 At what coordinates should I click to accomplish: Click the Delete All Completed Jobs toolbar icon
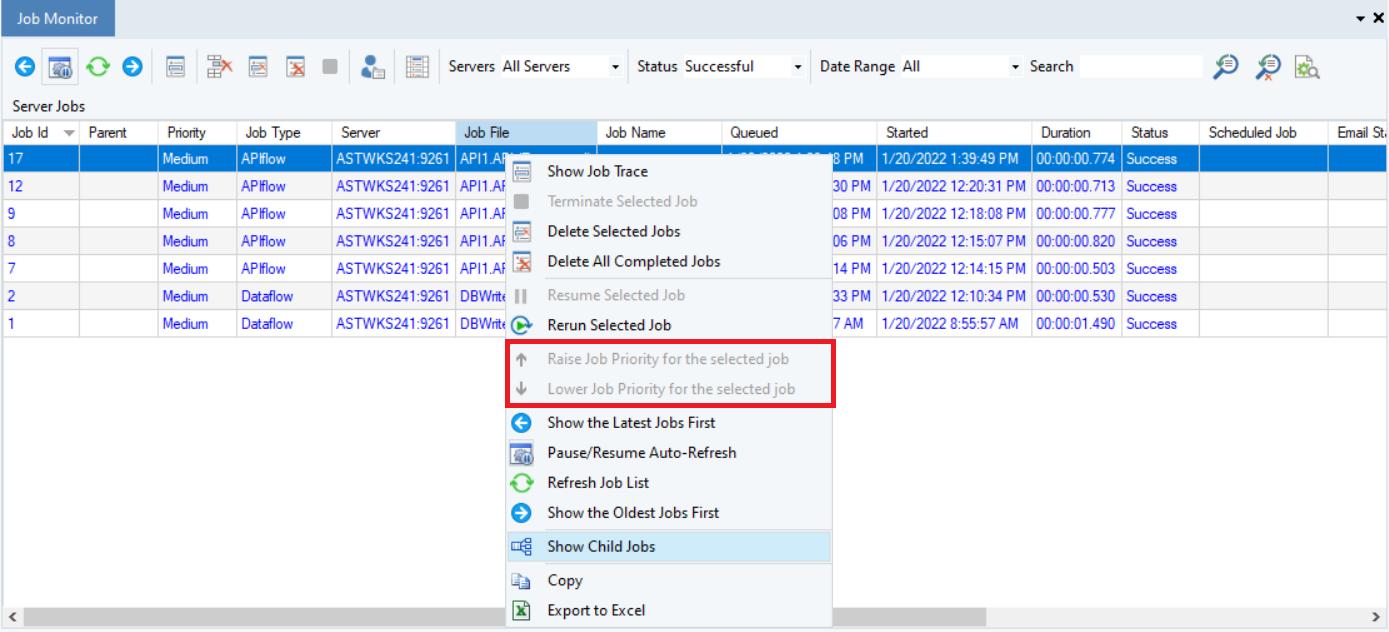(x=296, y=67)
